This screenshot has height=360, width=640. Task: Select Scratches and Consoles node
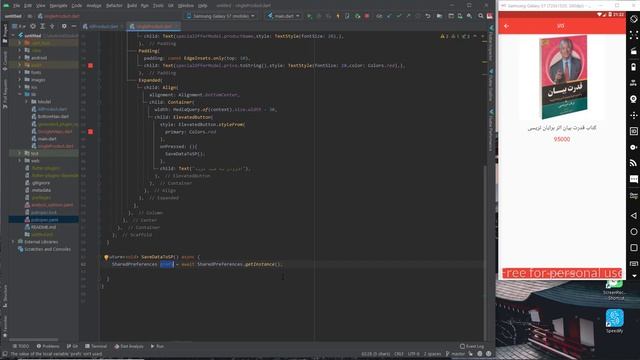click(x=44, y=249)
